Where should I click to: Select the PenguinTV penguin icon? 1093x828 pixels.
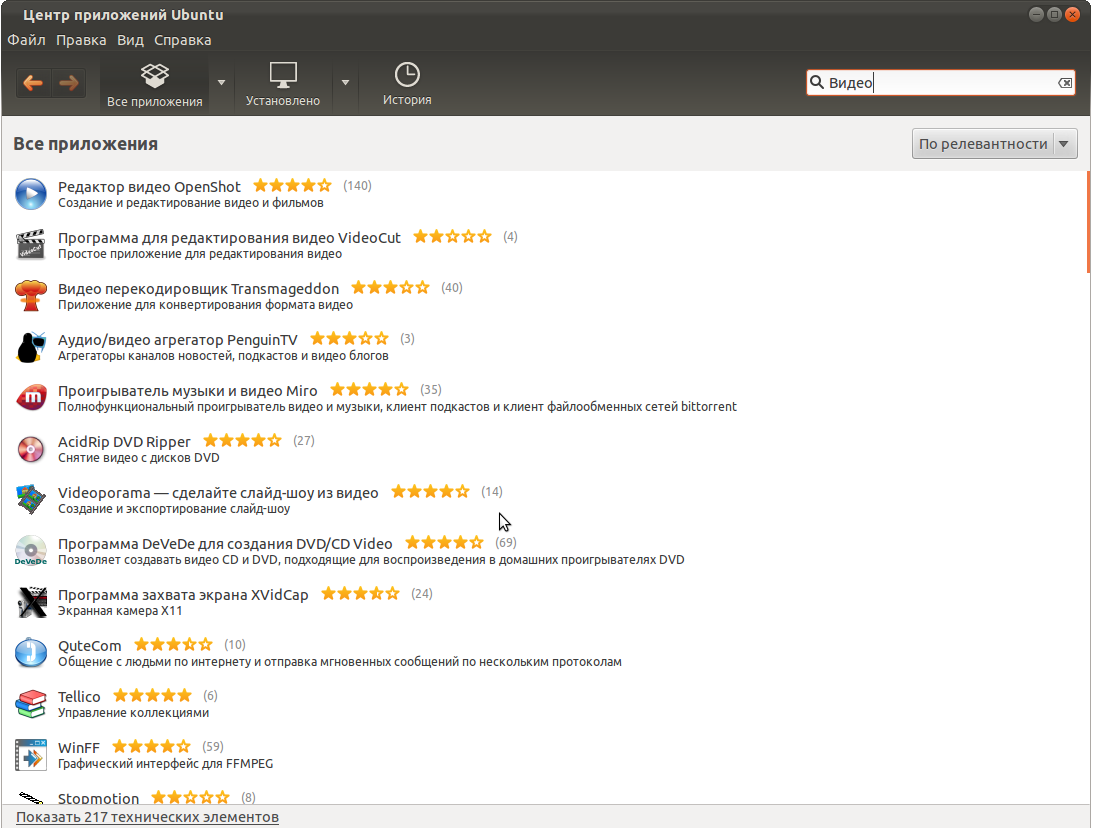click(31, 346)
